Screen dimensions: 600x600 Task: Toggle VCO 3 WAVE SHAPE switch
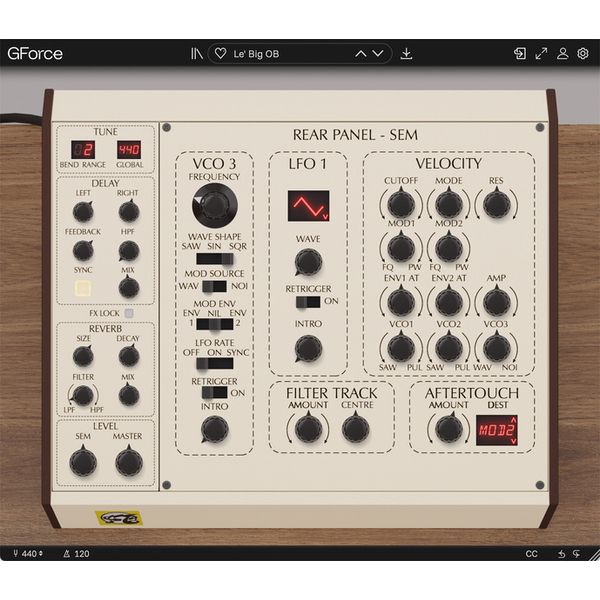[215, 259]
